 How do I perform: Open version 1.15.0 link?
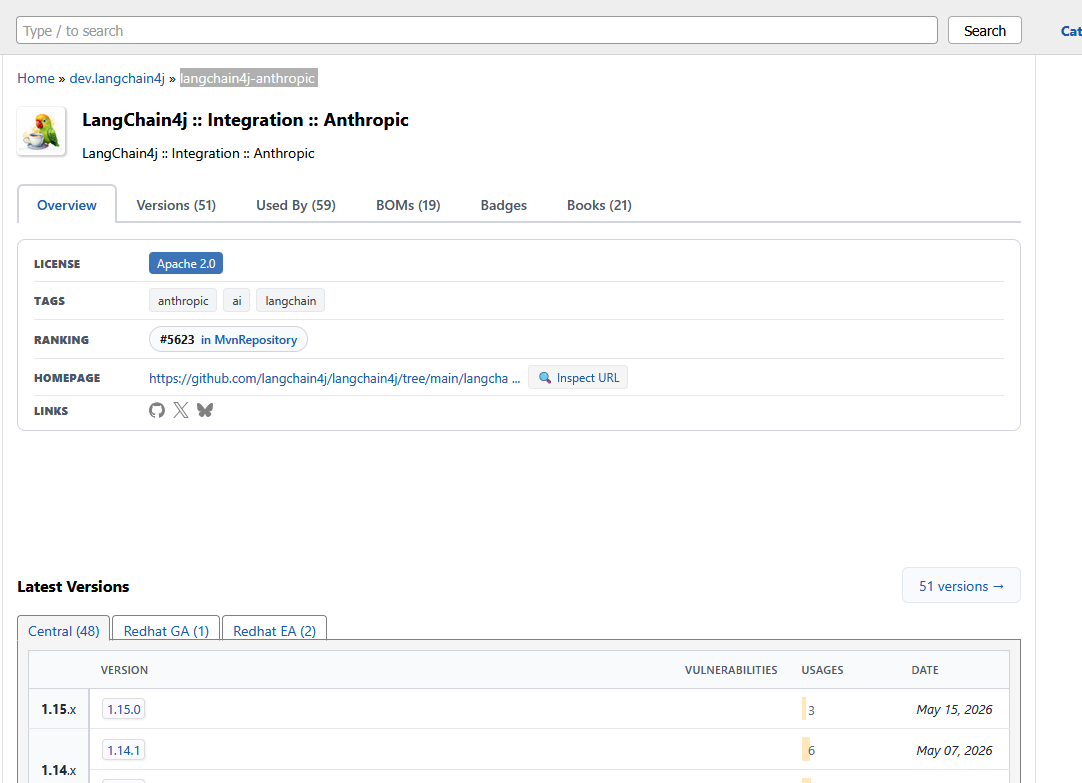click(x=124, y=709)
